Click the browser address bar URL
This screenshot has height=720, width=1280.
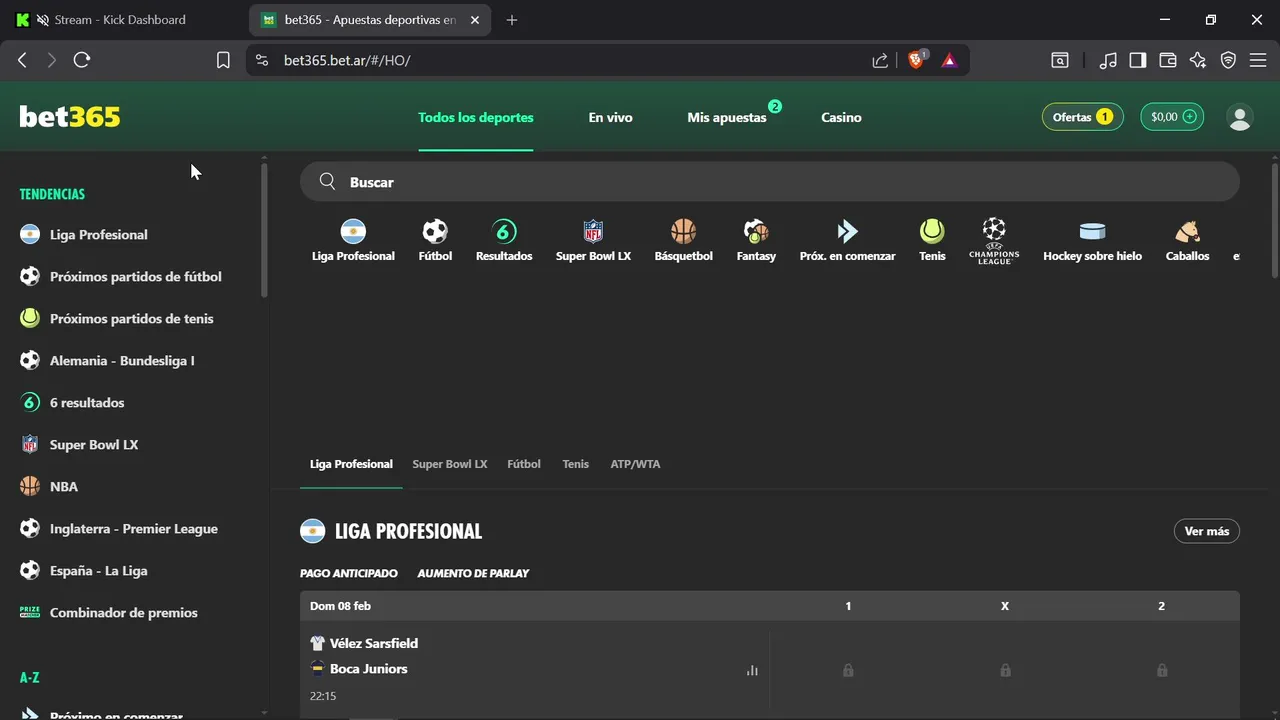(347, 60)
